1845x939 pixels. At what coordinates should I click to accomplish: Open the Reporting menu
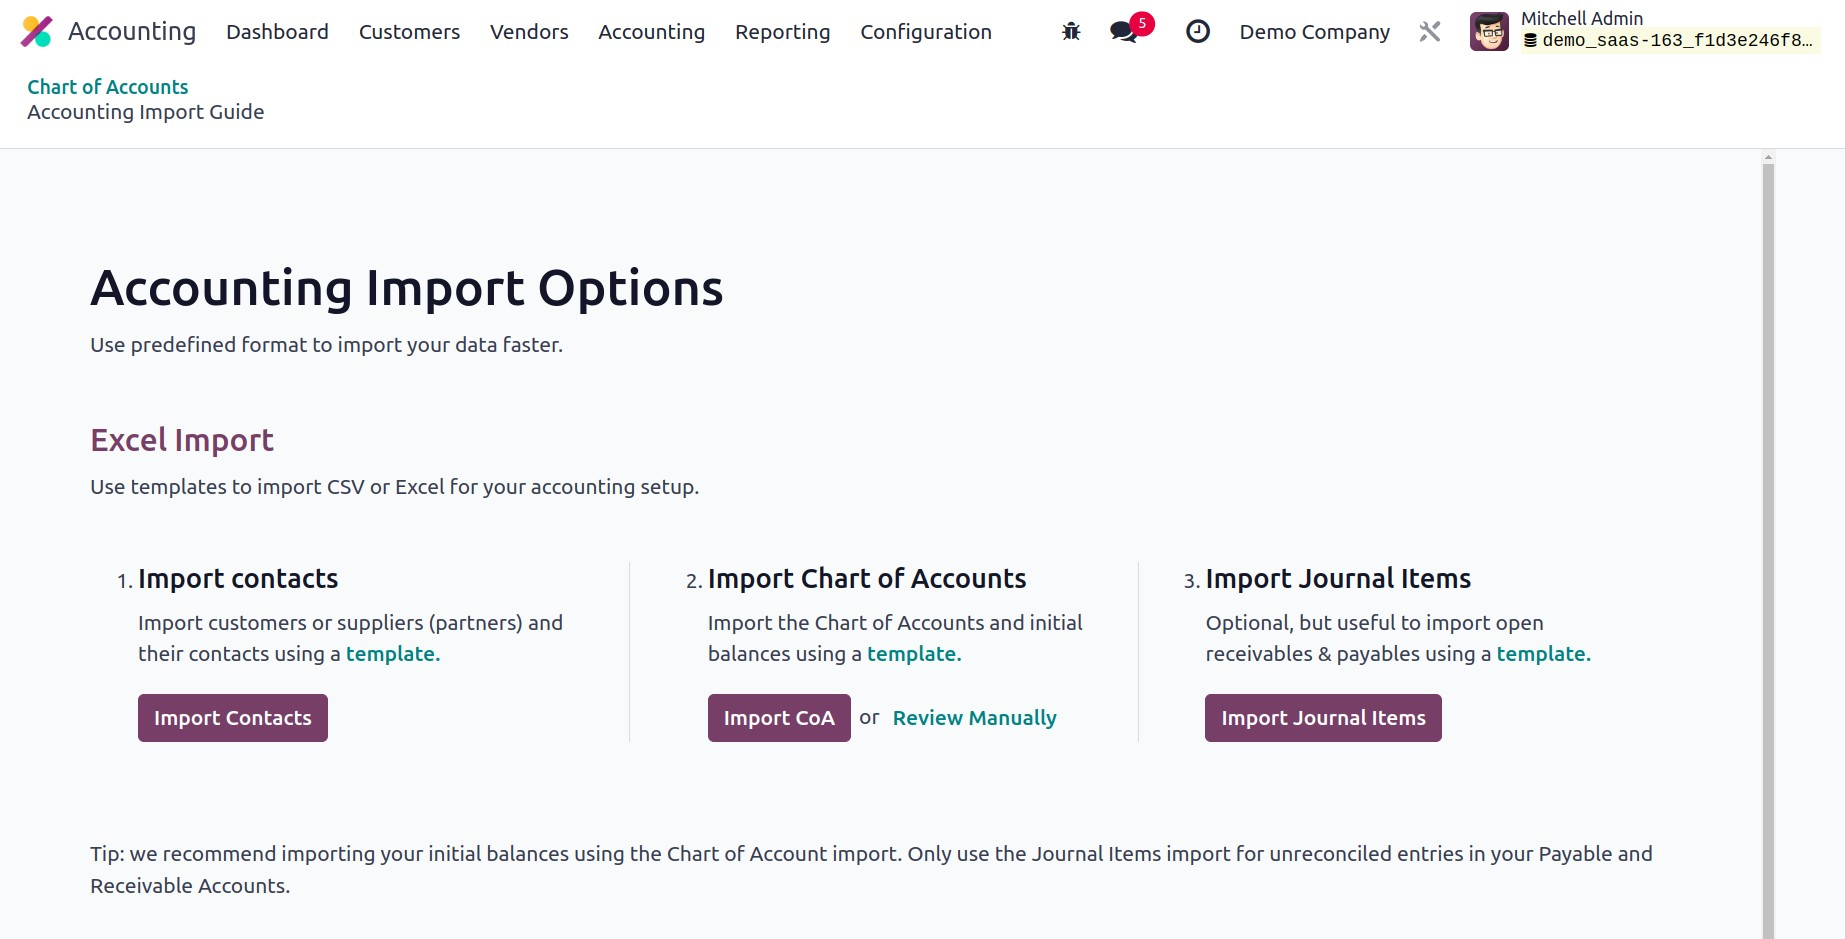782,32
